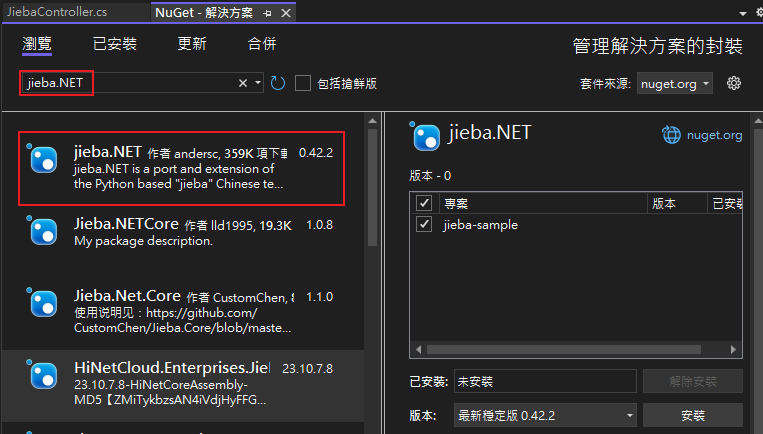Click the project list horizontal scrollbar thumb
Screen dimensions: 763x434
(x=563, y=349)
